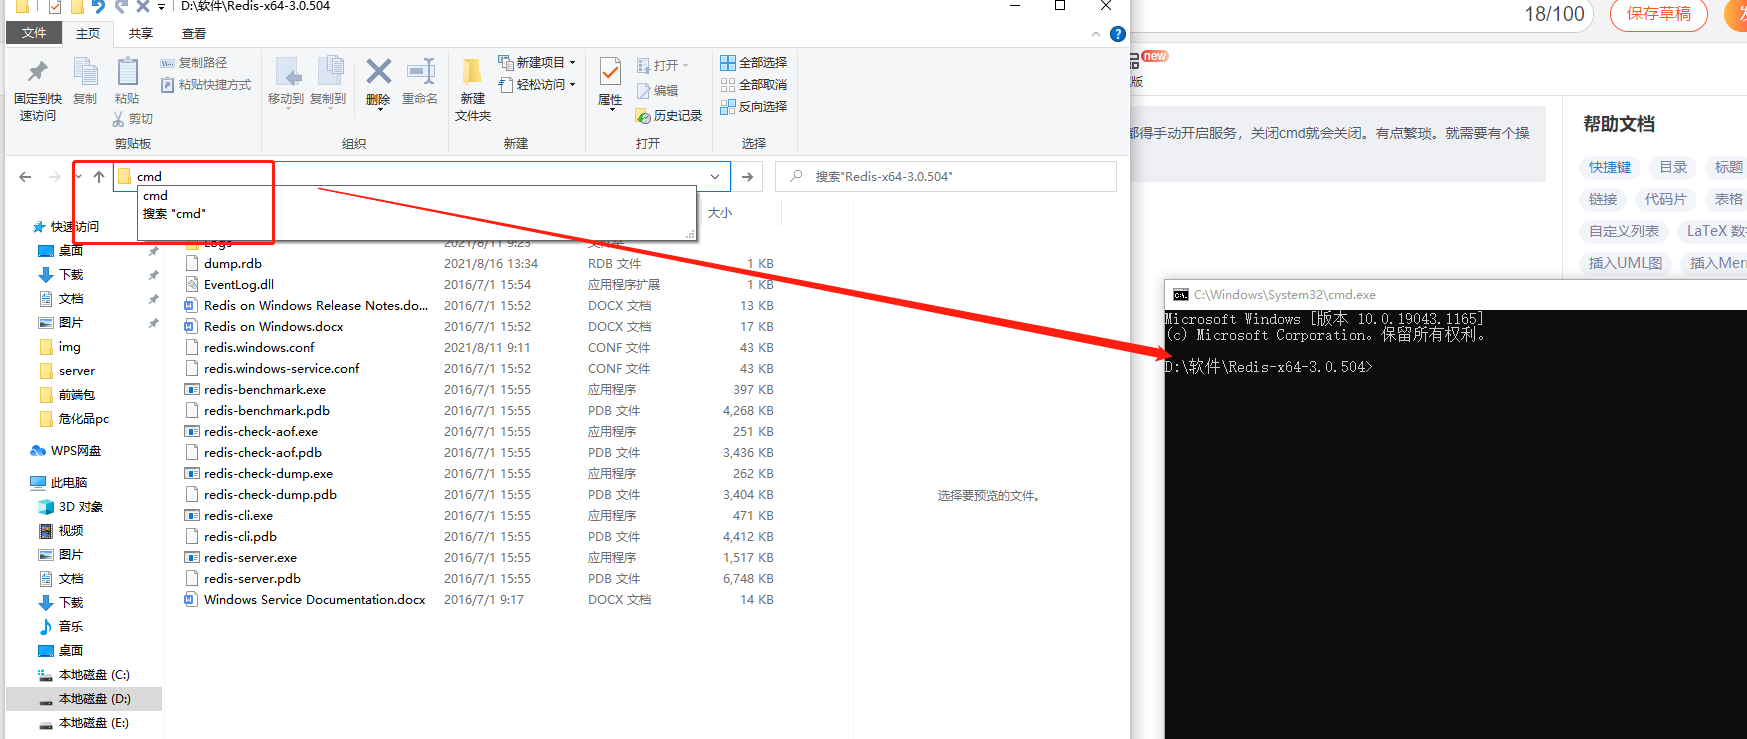Image resolution: width=1747 pixels, height=739 pixels.
Task: Click the Custom list help tag
Action: pos(1624,232)
